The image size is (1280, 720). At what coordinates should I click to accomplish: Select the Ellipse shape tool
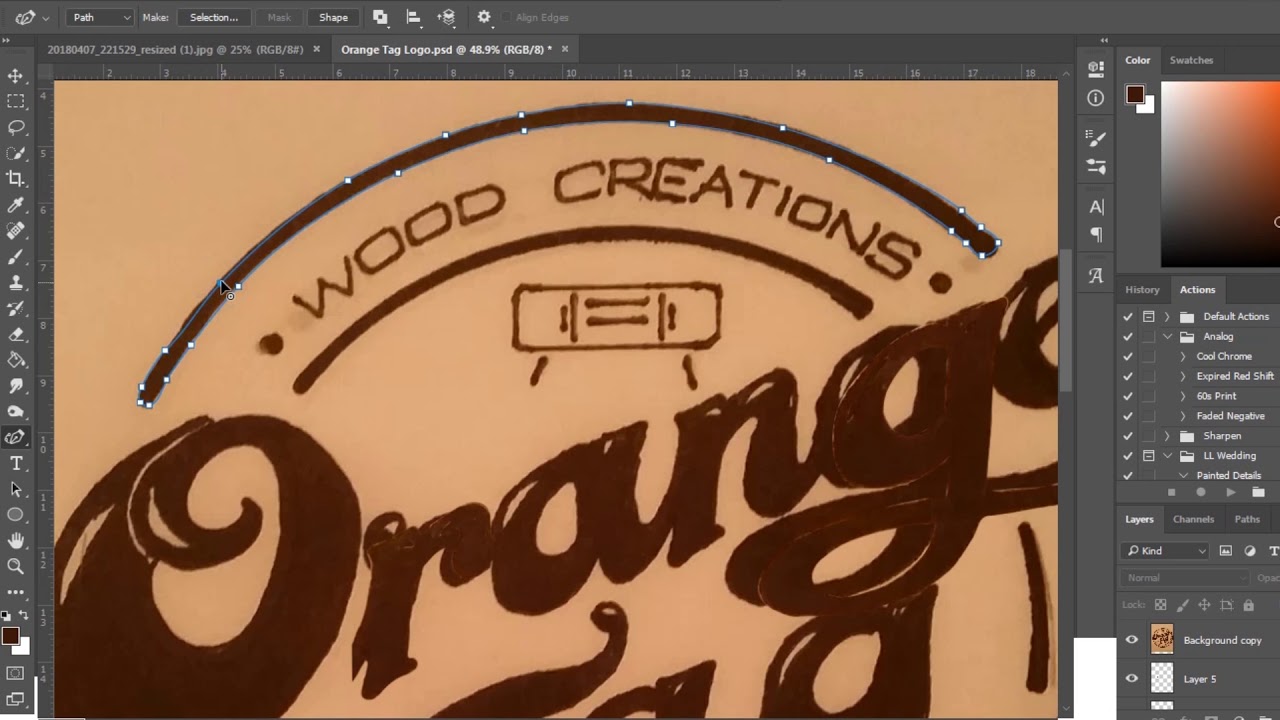(15, 515)
